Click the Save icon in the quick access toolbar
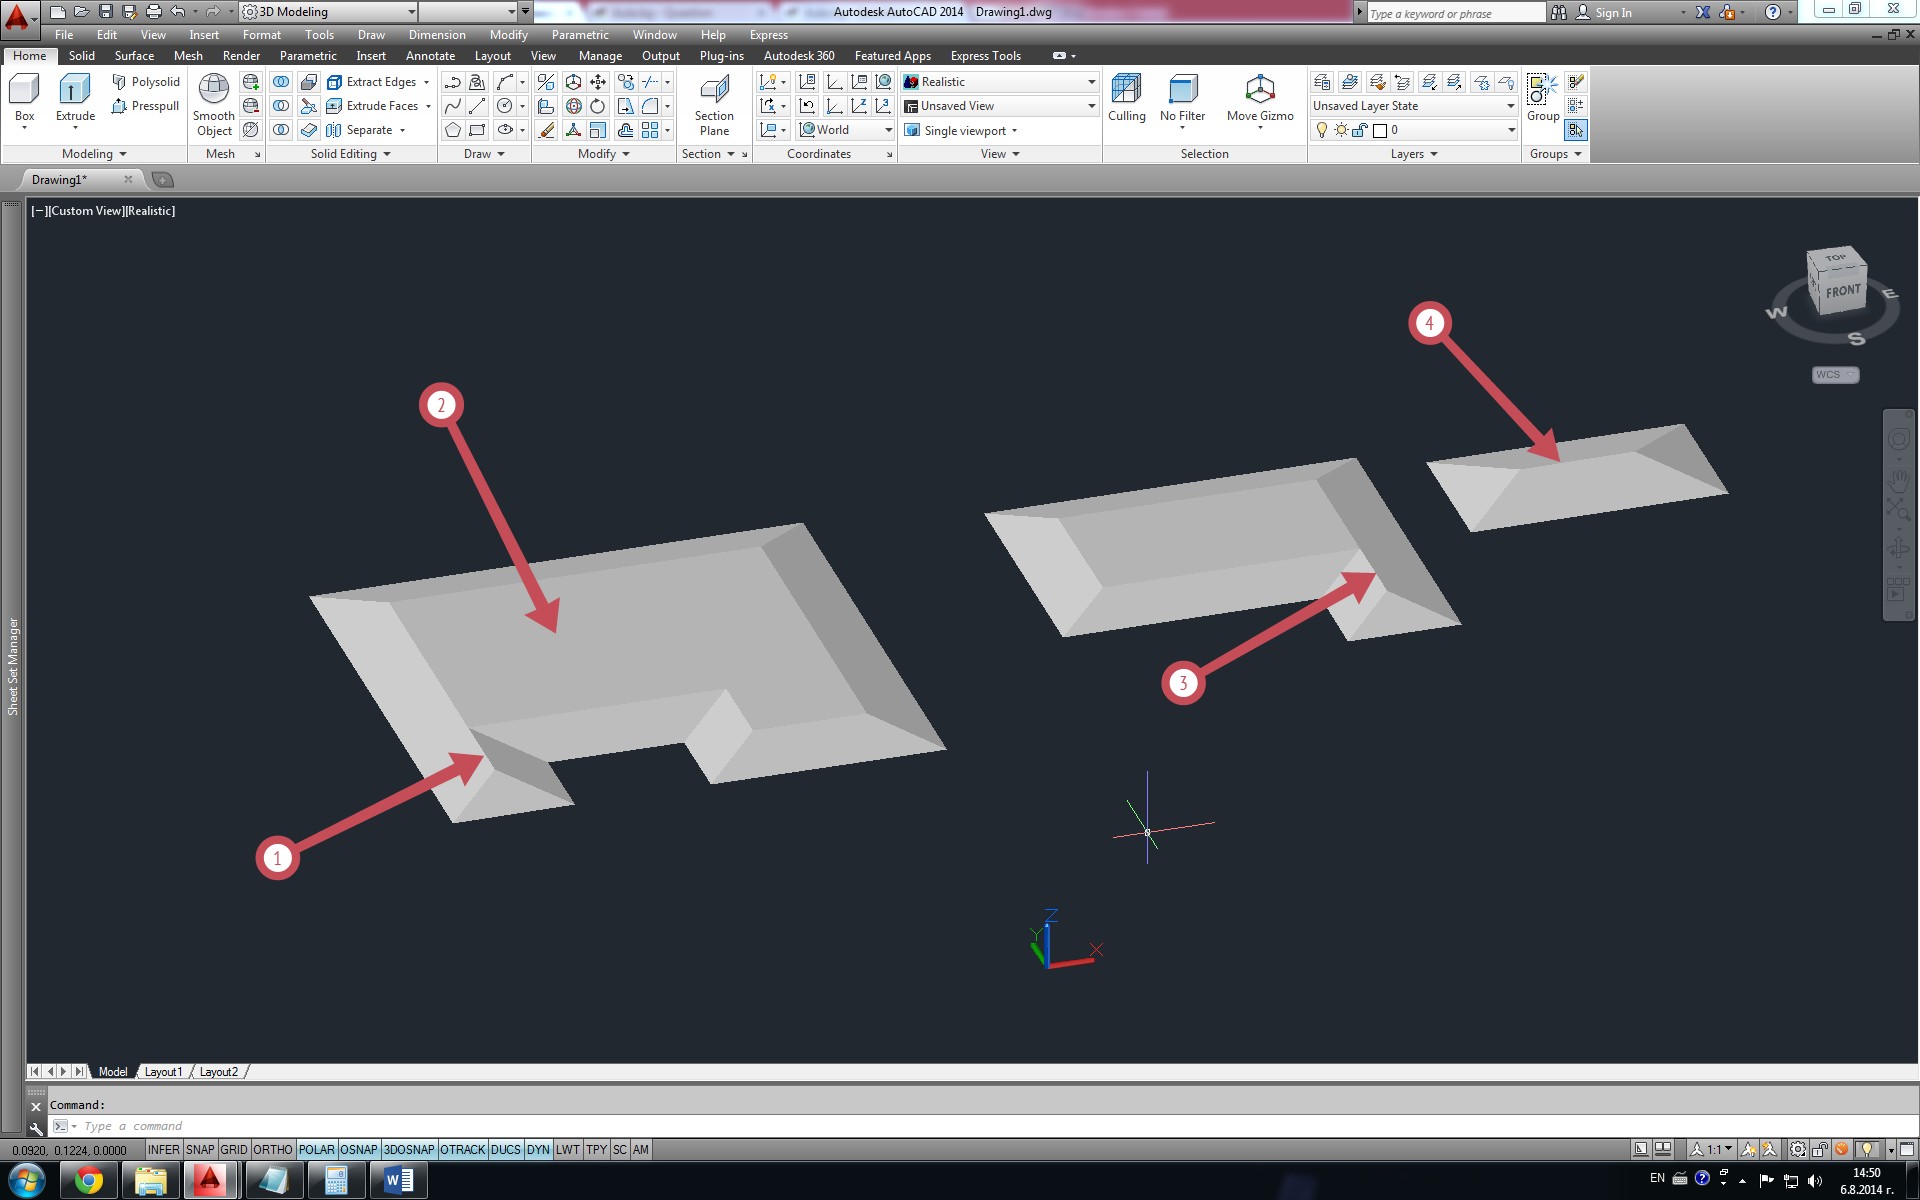This screenshot has height=1200, width=1920. (x=105, y=12)
